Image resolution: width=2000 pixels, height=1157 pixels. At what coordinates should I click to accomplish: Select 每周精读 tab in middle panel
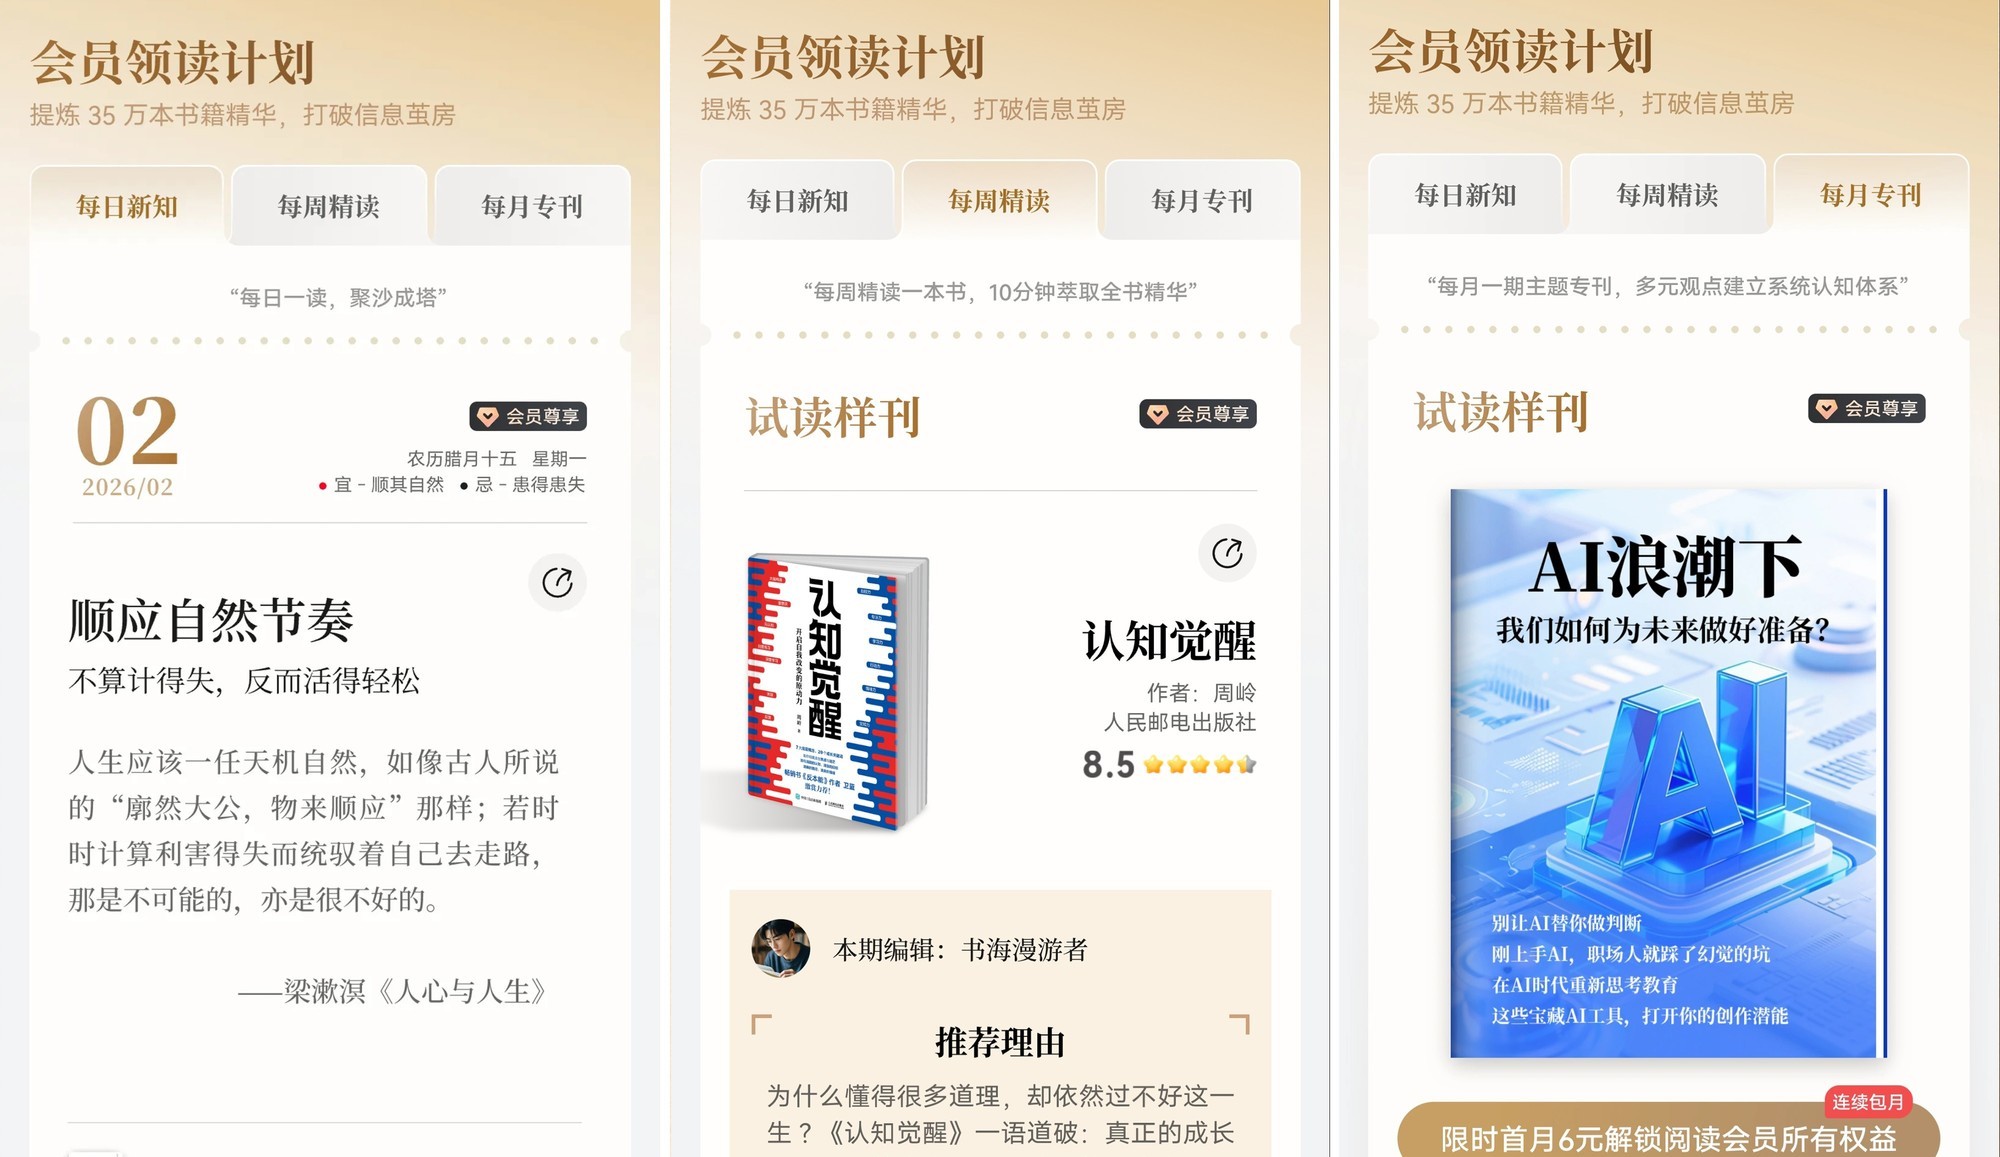(999, 201)
